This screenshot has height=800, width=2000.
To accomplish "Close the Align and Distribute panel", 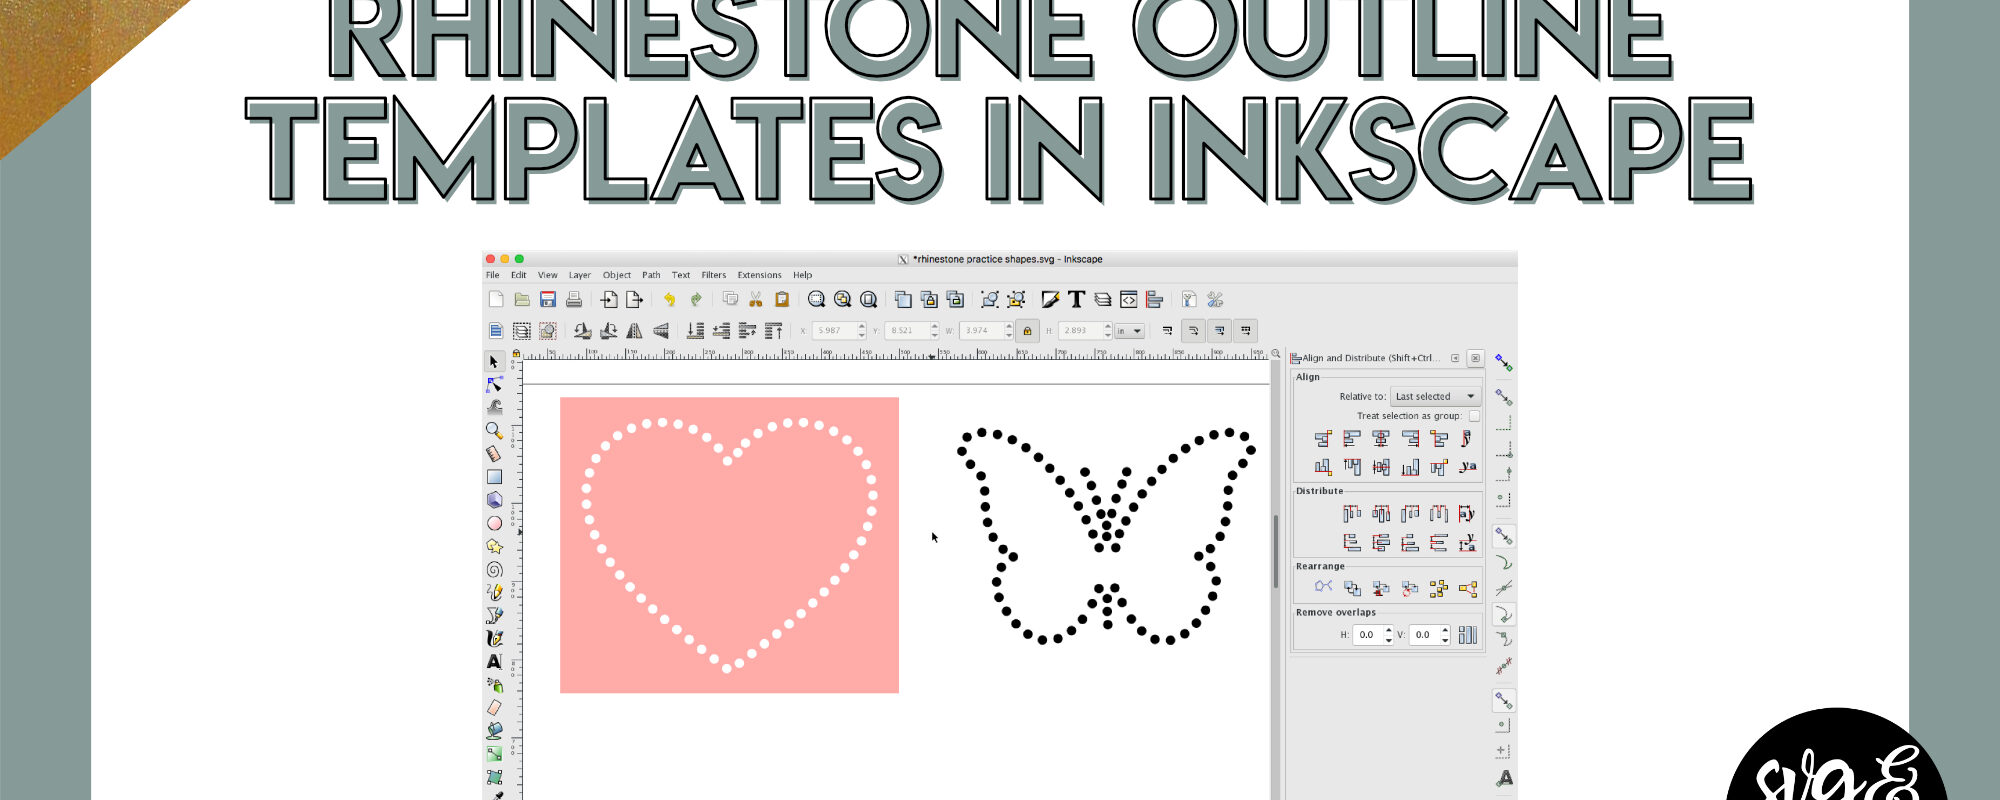I will click(1475, 358).
